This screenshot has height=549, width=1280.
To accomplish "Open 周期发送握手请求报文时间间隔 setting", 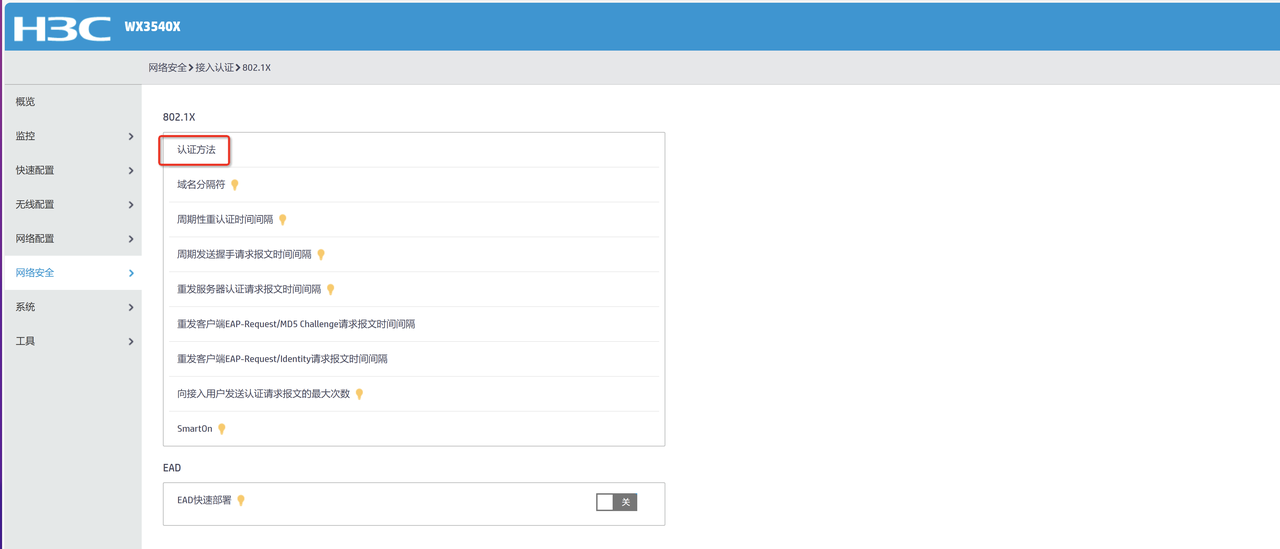I will click(x=414, y=255).
